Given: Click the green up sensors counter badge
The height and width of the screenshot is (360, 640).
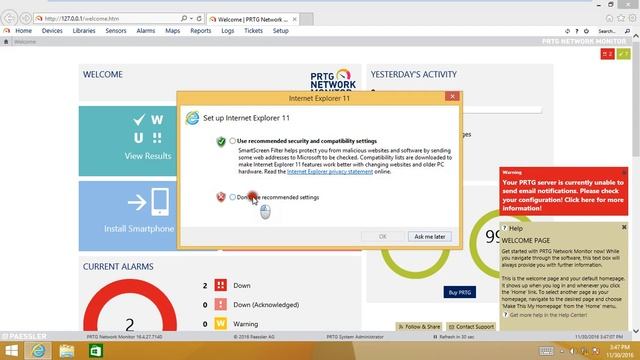Looking at the screenshot, I should click(623, 54).
